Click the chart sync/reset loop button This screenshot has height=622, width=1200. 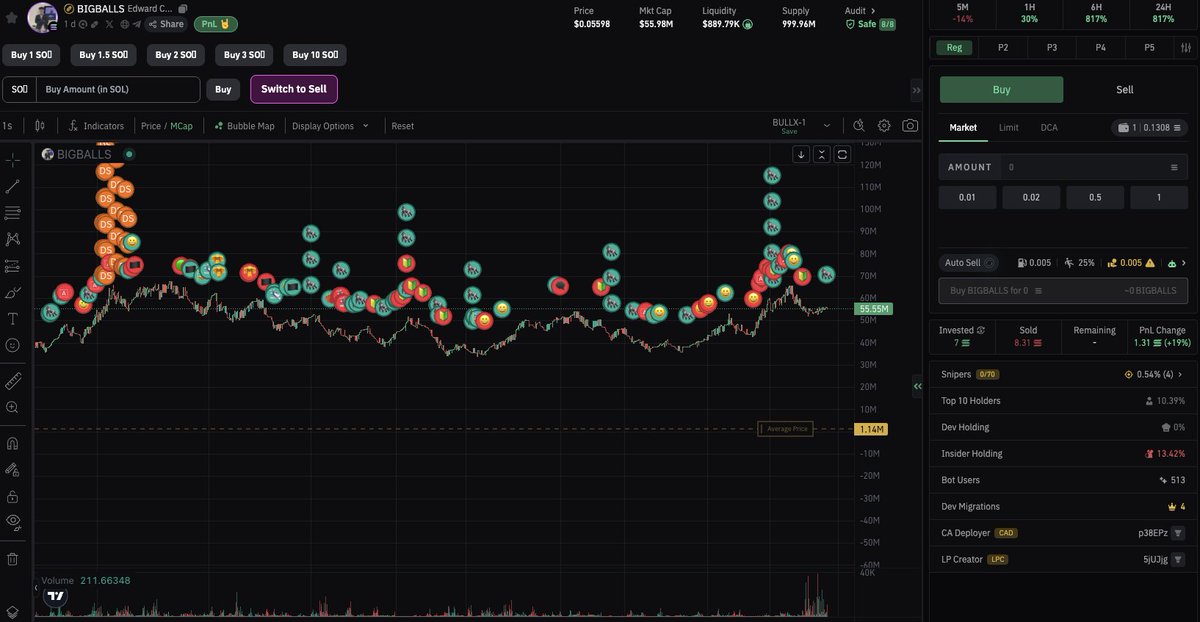(843, 154)
